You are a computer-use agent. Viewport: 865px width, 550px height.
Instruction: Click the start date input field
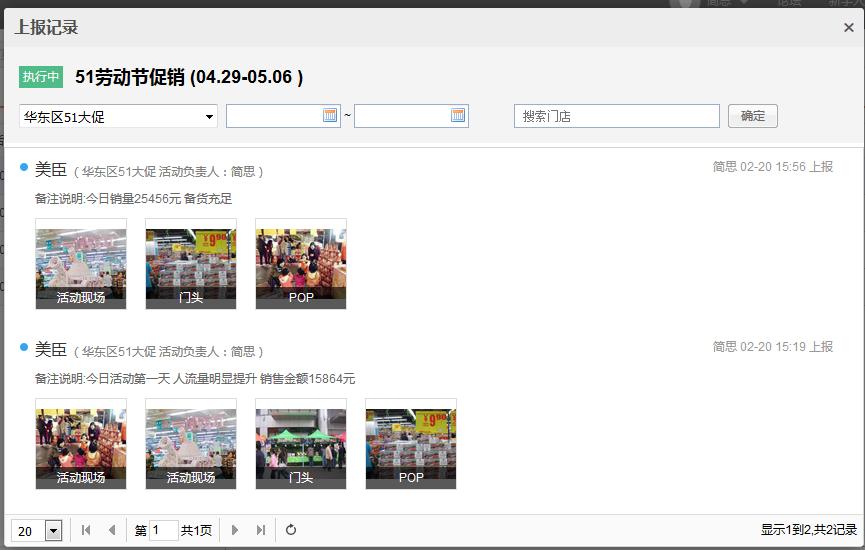(274, 116)
